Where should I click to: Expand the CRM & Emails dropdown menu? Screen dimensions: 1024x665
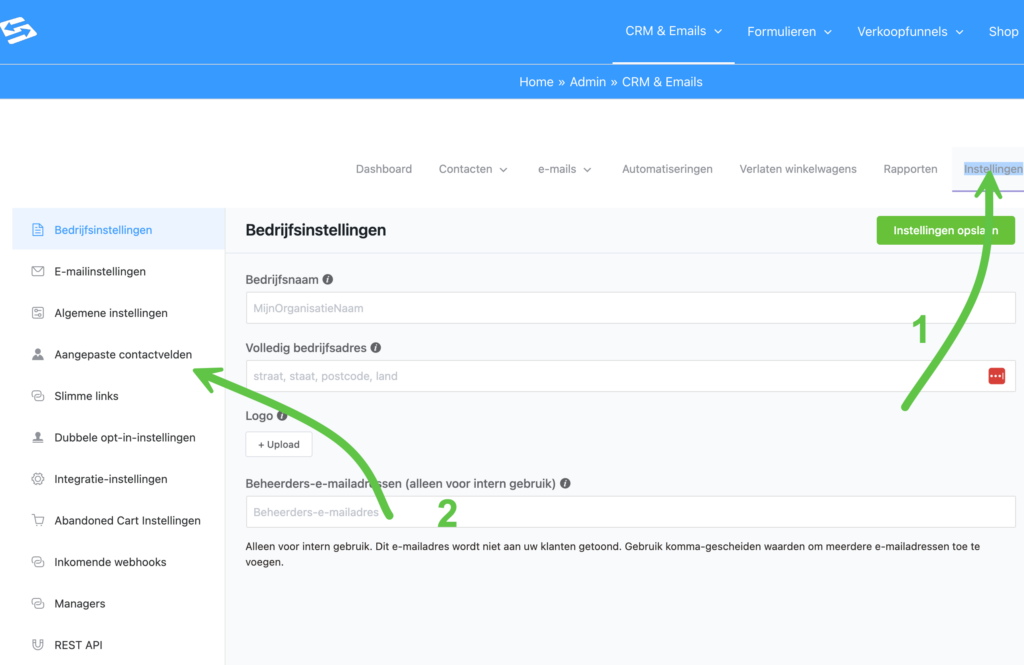(673, 31)
